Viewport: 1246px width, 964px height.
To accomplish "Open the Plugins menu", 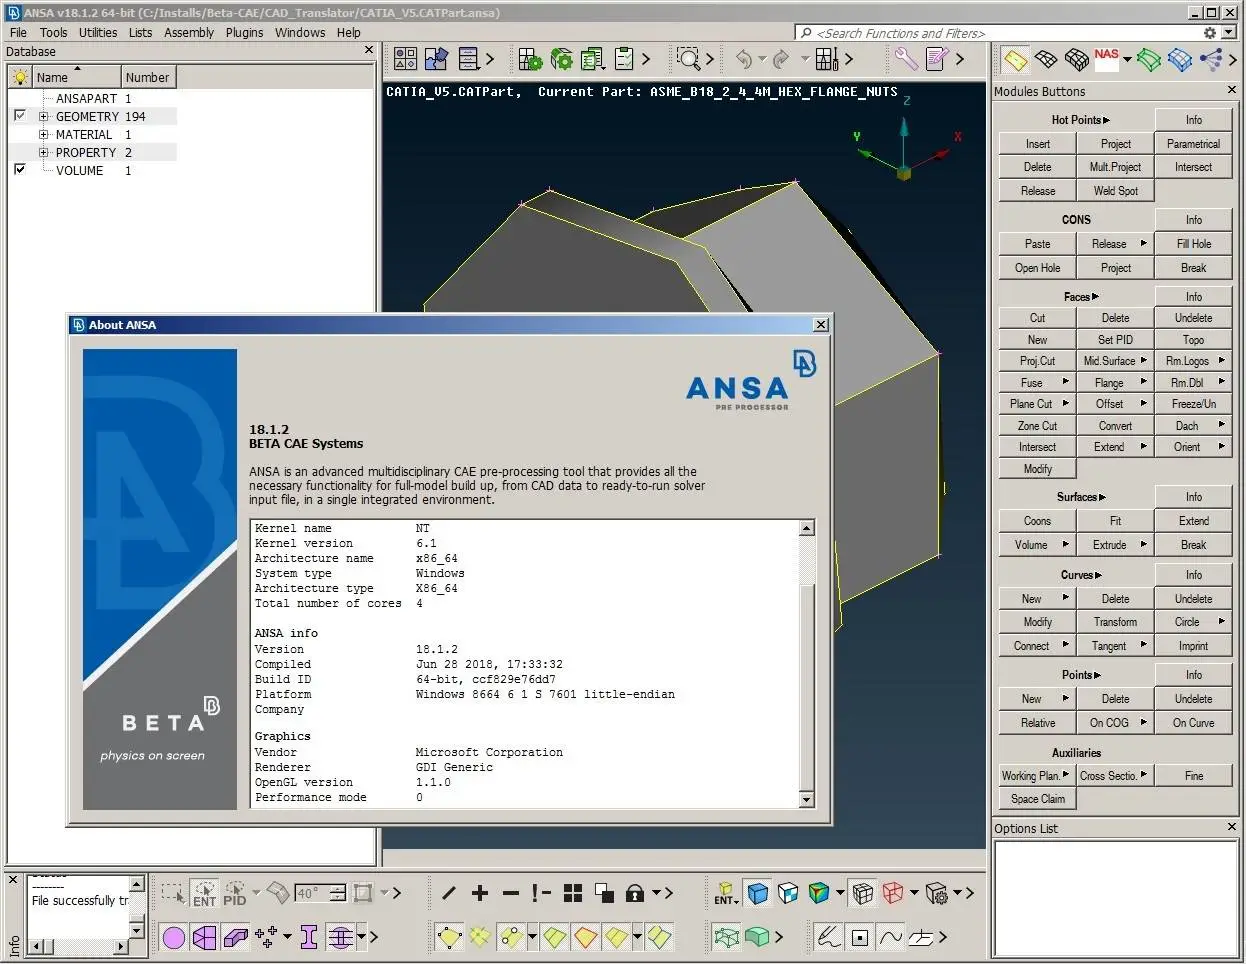I will 245,32.
